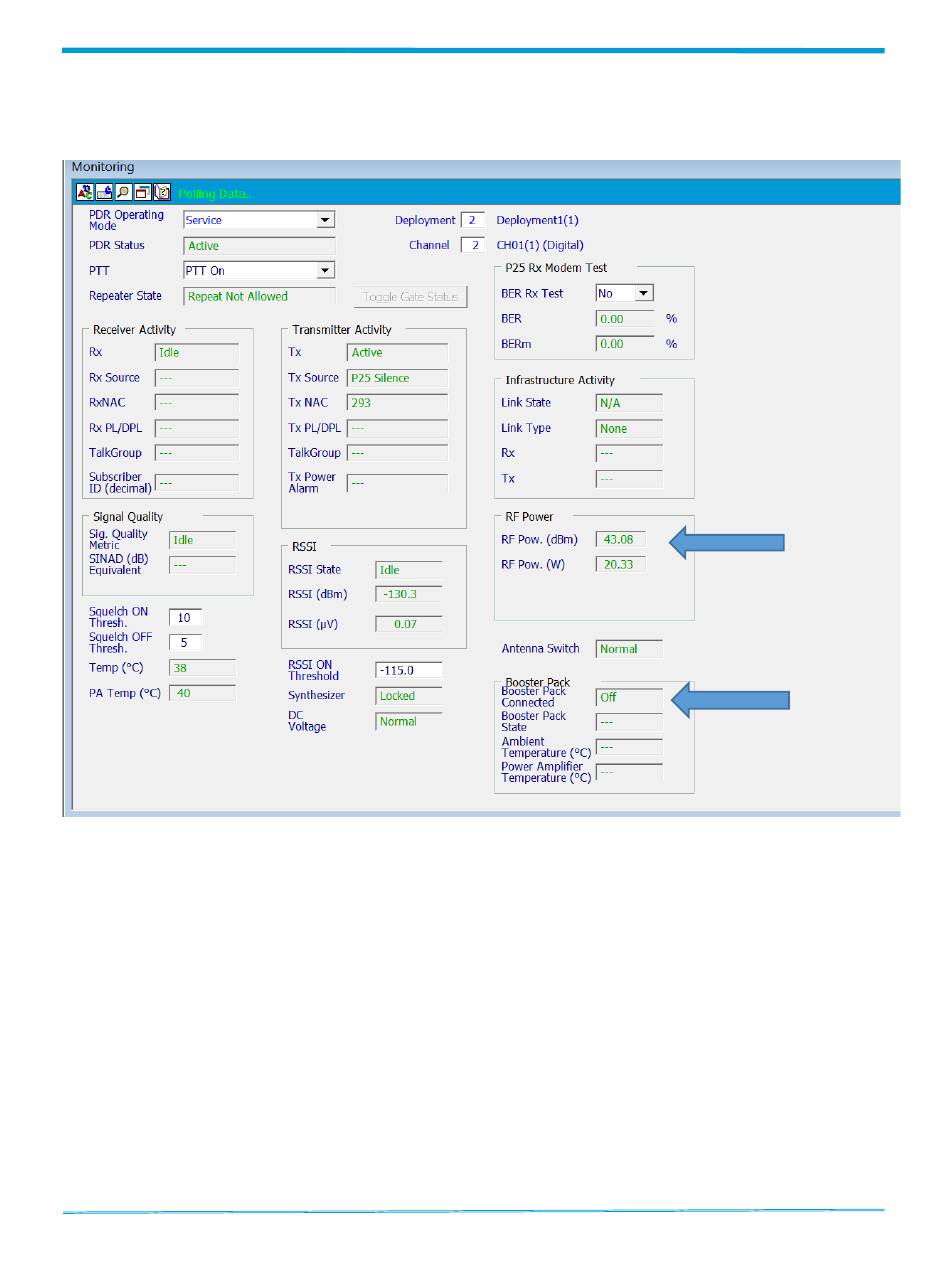Click the Repeater State value Repeat Not Allowed
The height and width of the screenshot is (1267, 950).
(x=259, y=296)
